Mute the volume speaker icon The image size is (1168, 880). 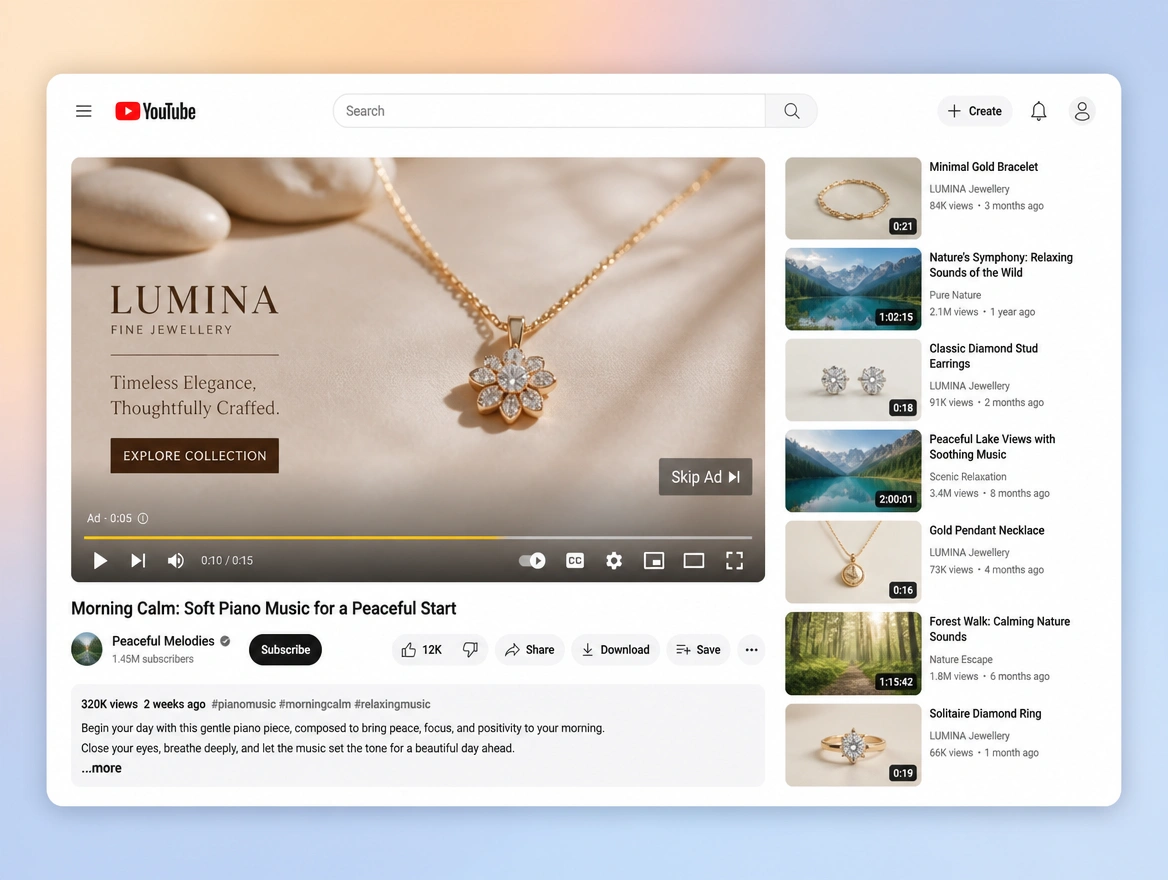[x=176, y=560]
